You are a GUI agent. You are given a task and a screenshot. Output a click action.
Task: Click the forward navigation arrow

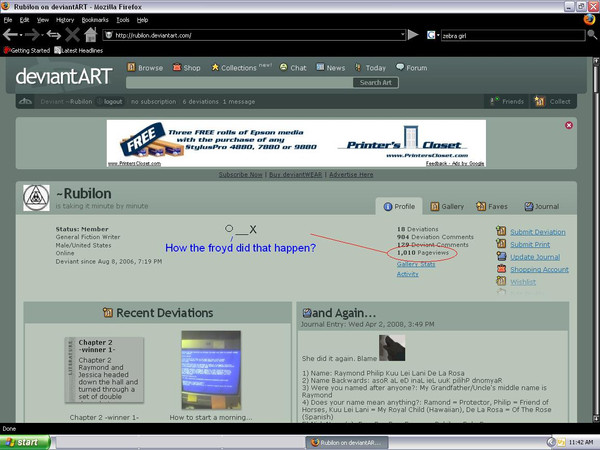(32, 35)
